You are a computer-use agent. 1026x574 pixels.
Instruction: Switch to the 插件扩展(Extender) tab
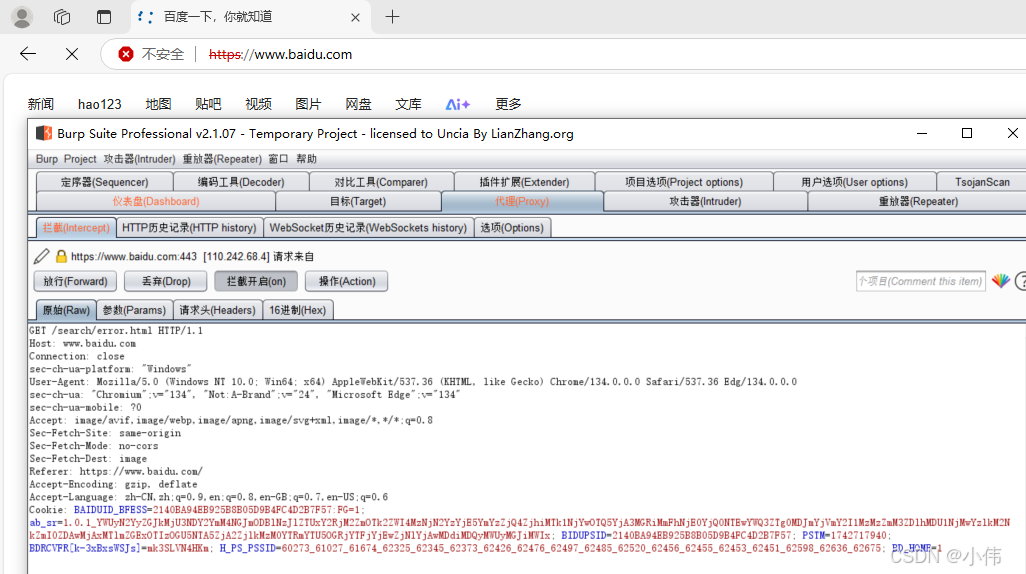click(524, 182)
